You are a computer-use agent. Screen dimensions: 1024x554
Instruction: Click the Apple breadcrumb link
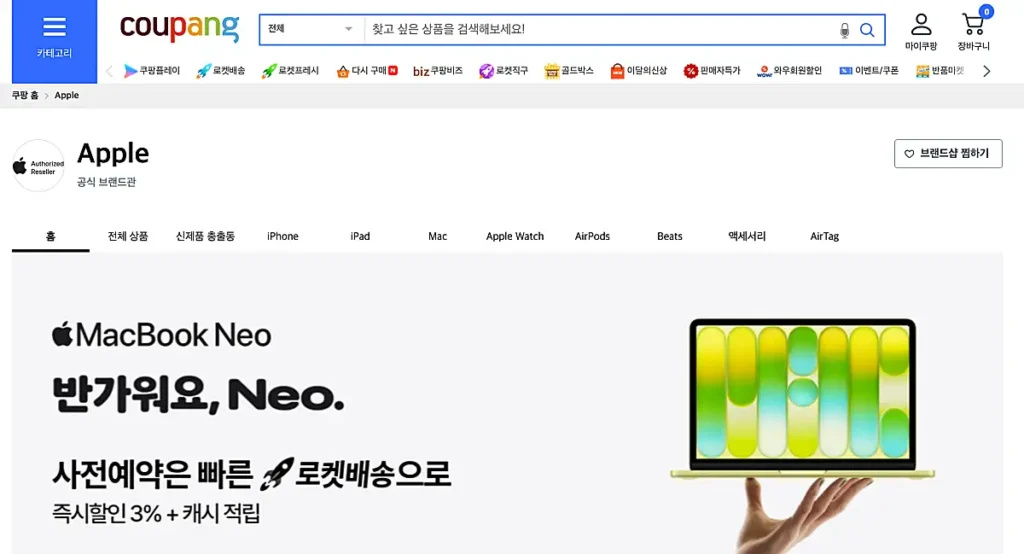67,95
